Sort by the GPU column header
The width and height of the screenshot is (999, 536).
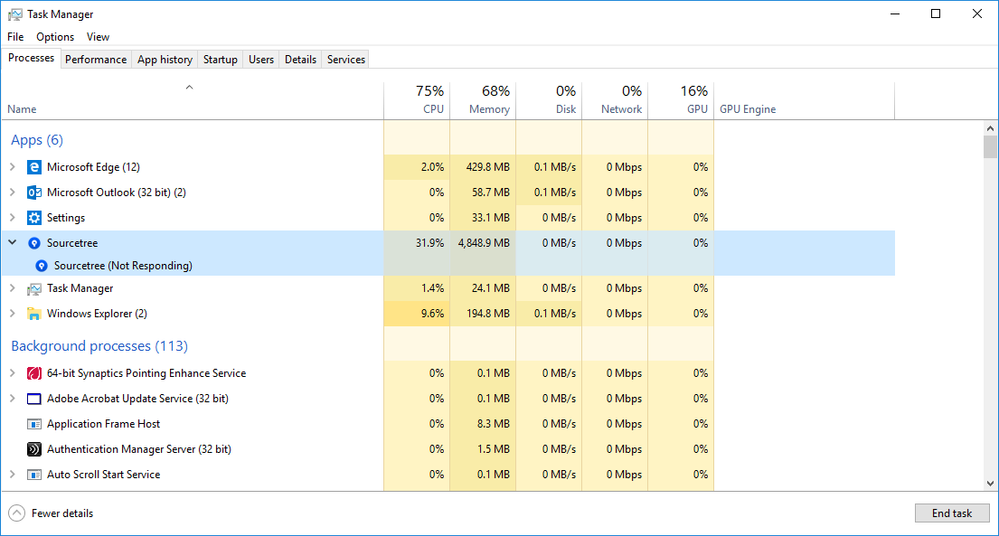(x=681, y=100)
